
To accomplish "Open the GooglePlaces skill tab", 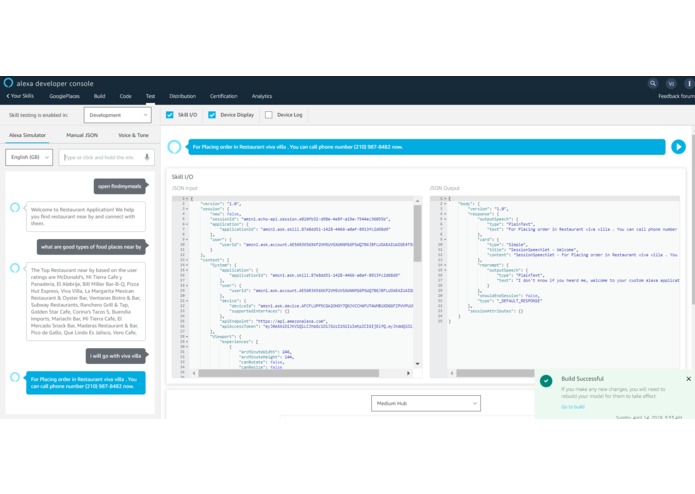I will pyautogui.click(x=64, y=96).
